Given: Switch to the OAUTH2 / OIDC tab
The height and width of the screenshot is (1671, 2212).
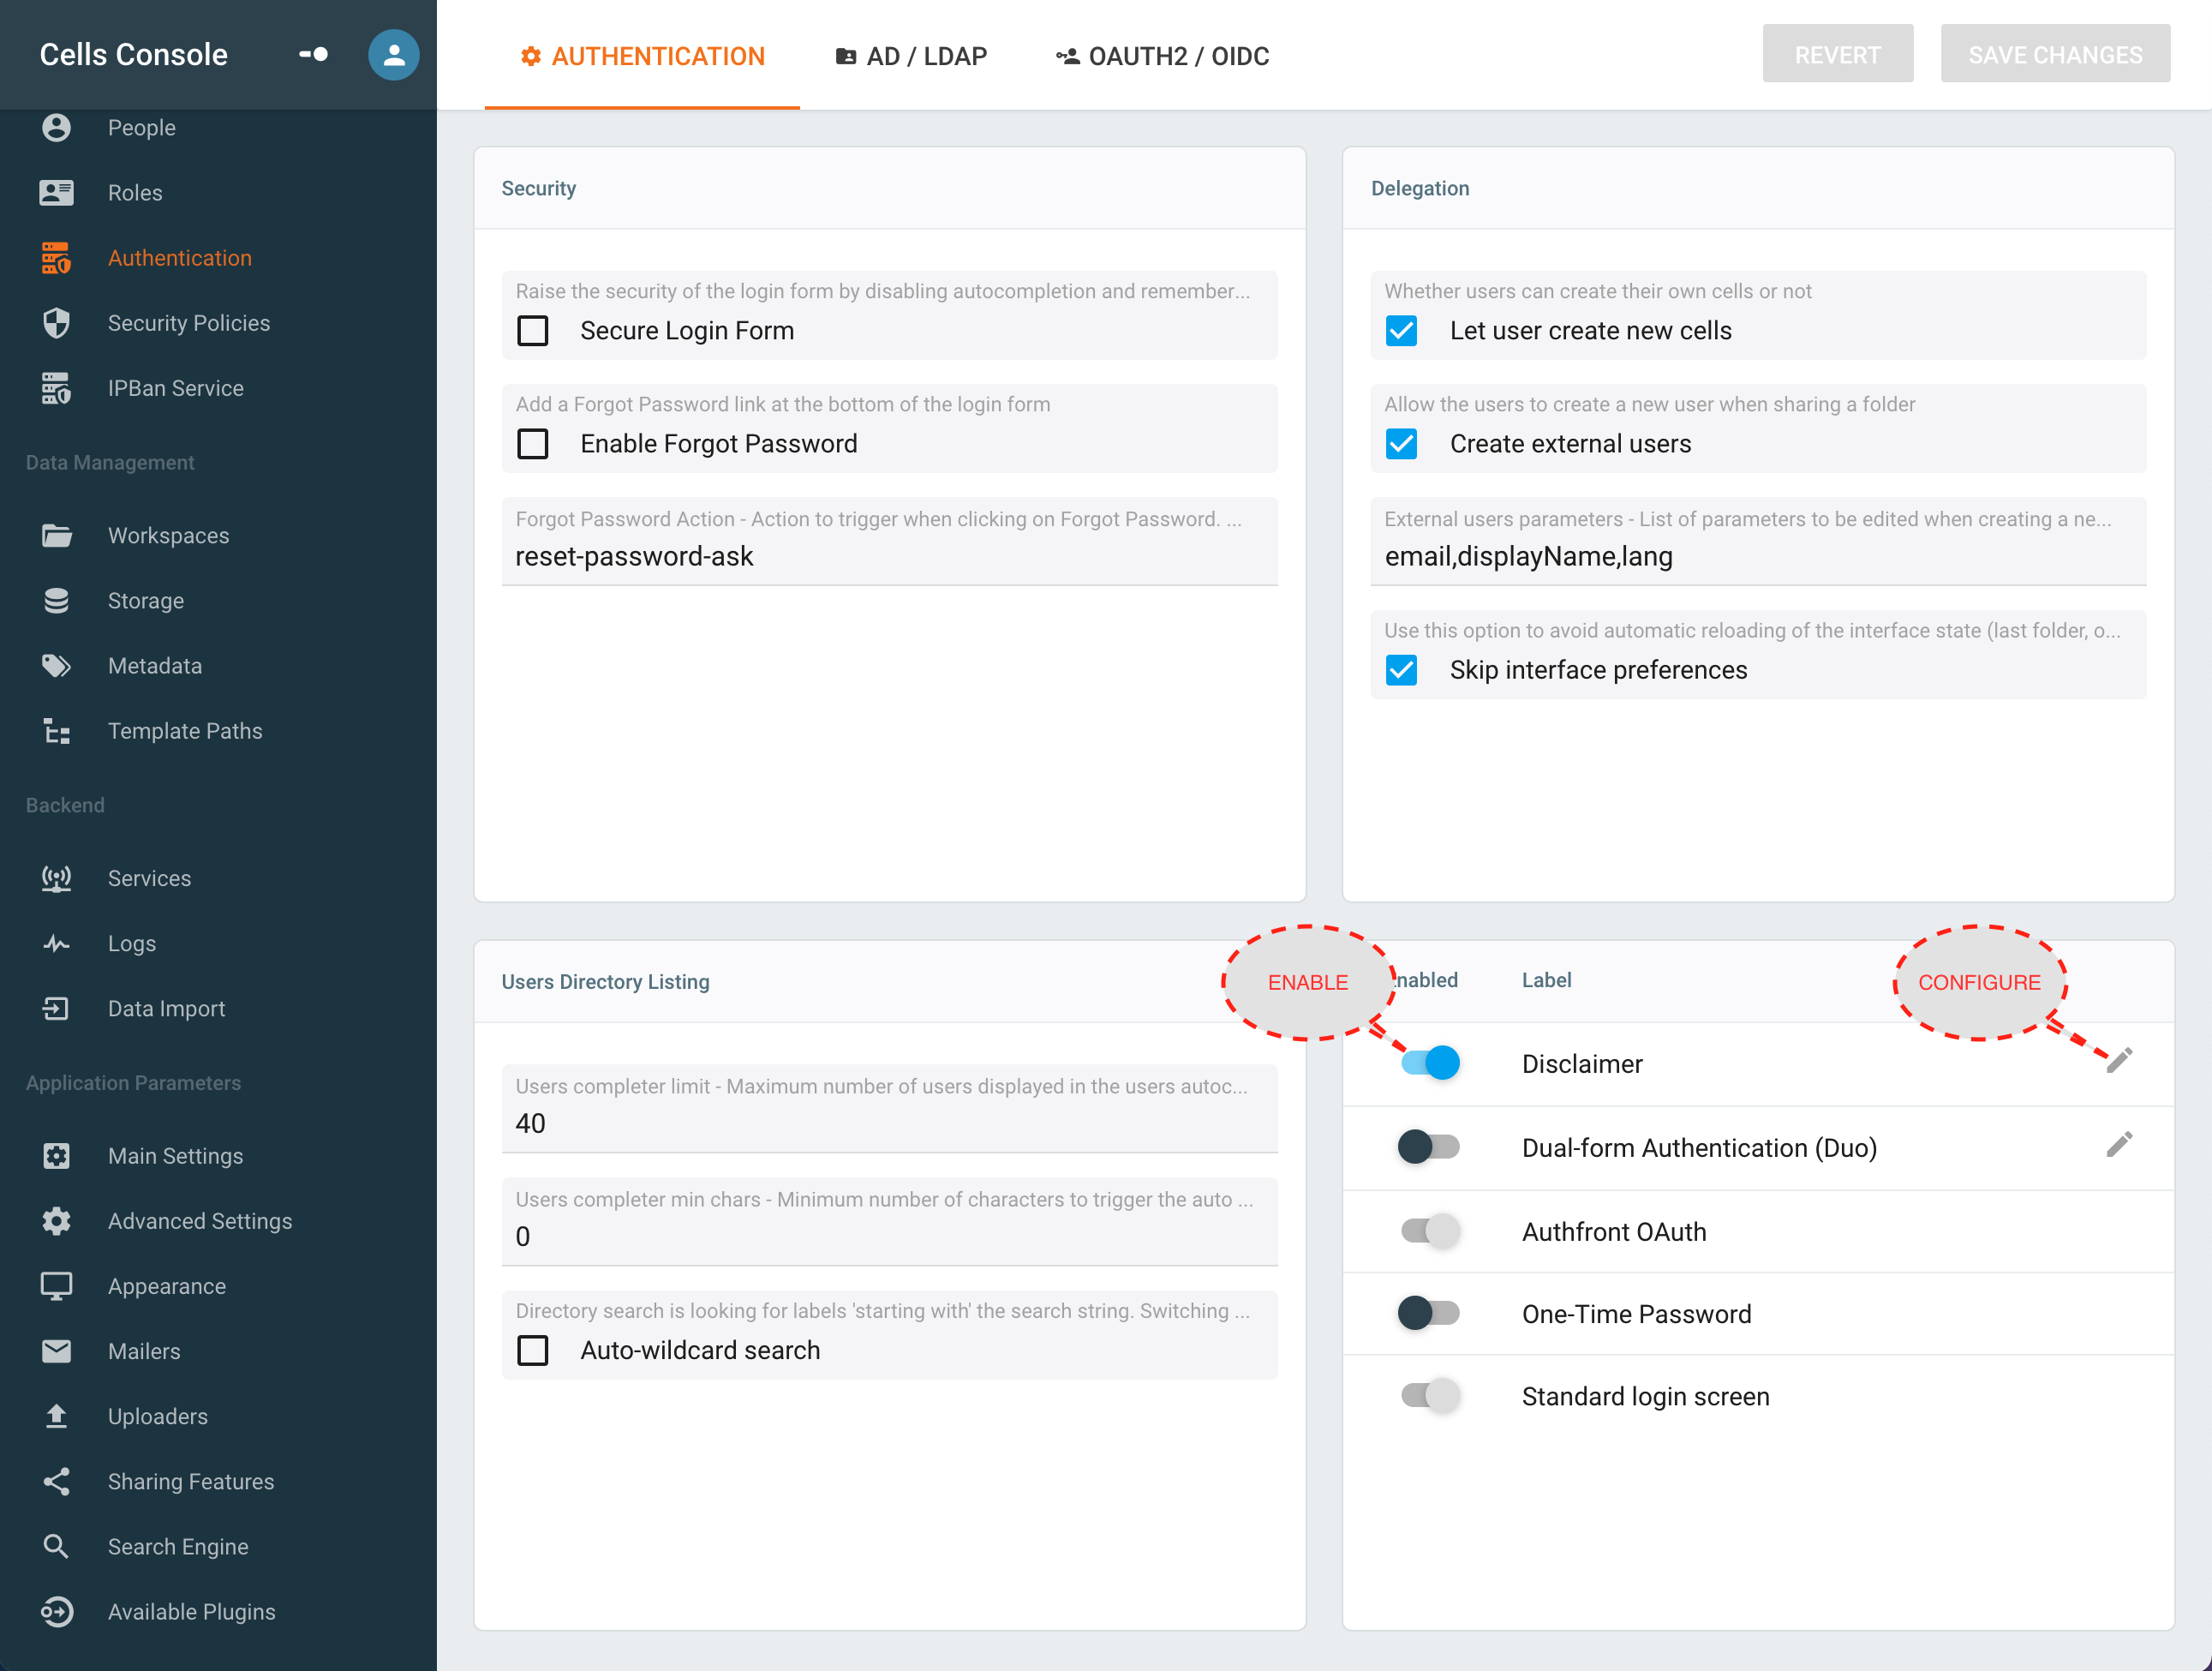Looking at the screenshot, I should click(1162, 56).
